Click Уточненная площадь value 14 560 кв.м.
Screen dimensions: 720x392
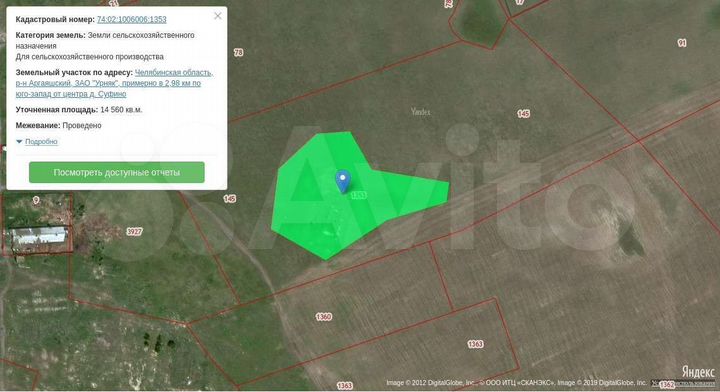pos(121,110)
